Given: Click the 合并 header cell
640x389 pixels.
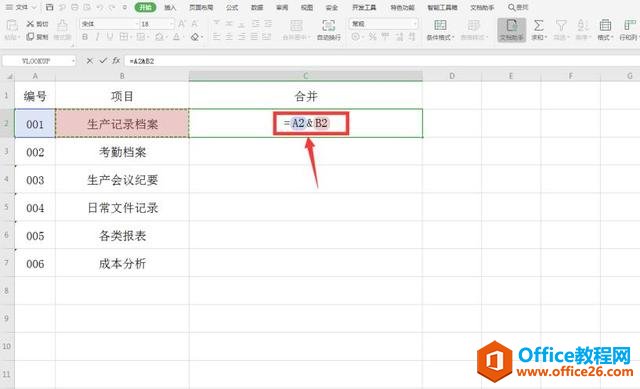Looking at the screenshot, I should [306, 96].
